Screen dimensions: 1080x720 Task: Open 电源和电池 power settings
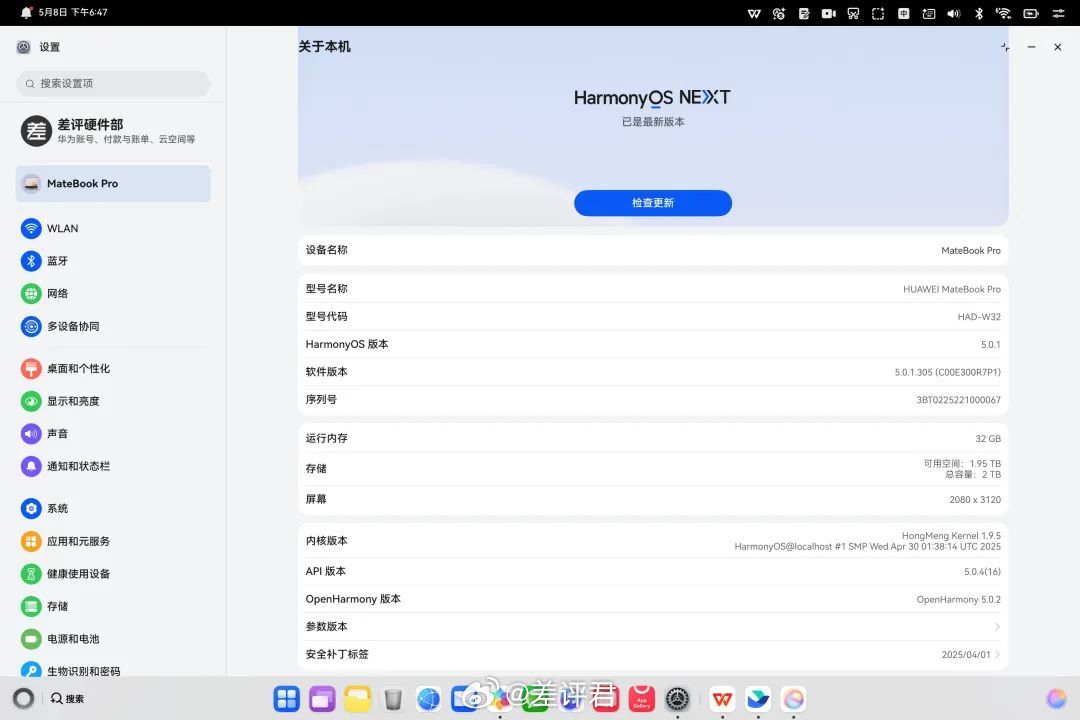114,639
